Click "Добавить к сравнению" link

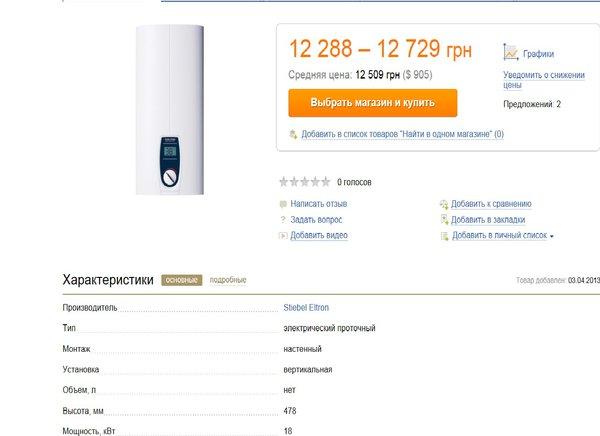pyautogui.click(x=491, y=204)
